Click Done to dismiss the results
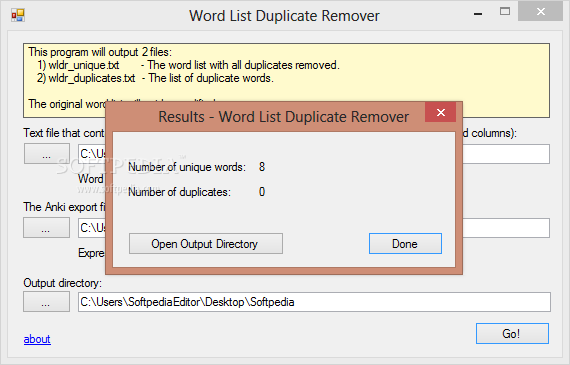 [x=405, y=244]
